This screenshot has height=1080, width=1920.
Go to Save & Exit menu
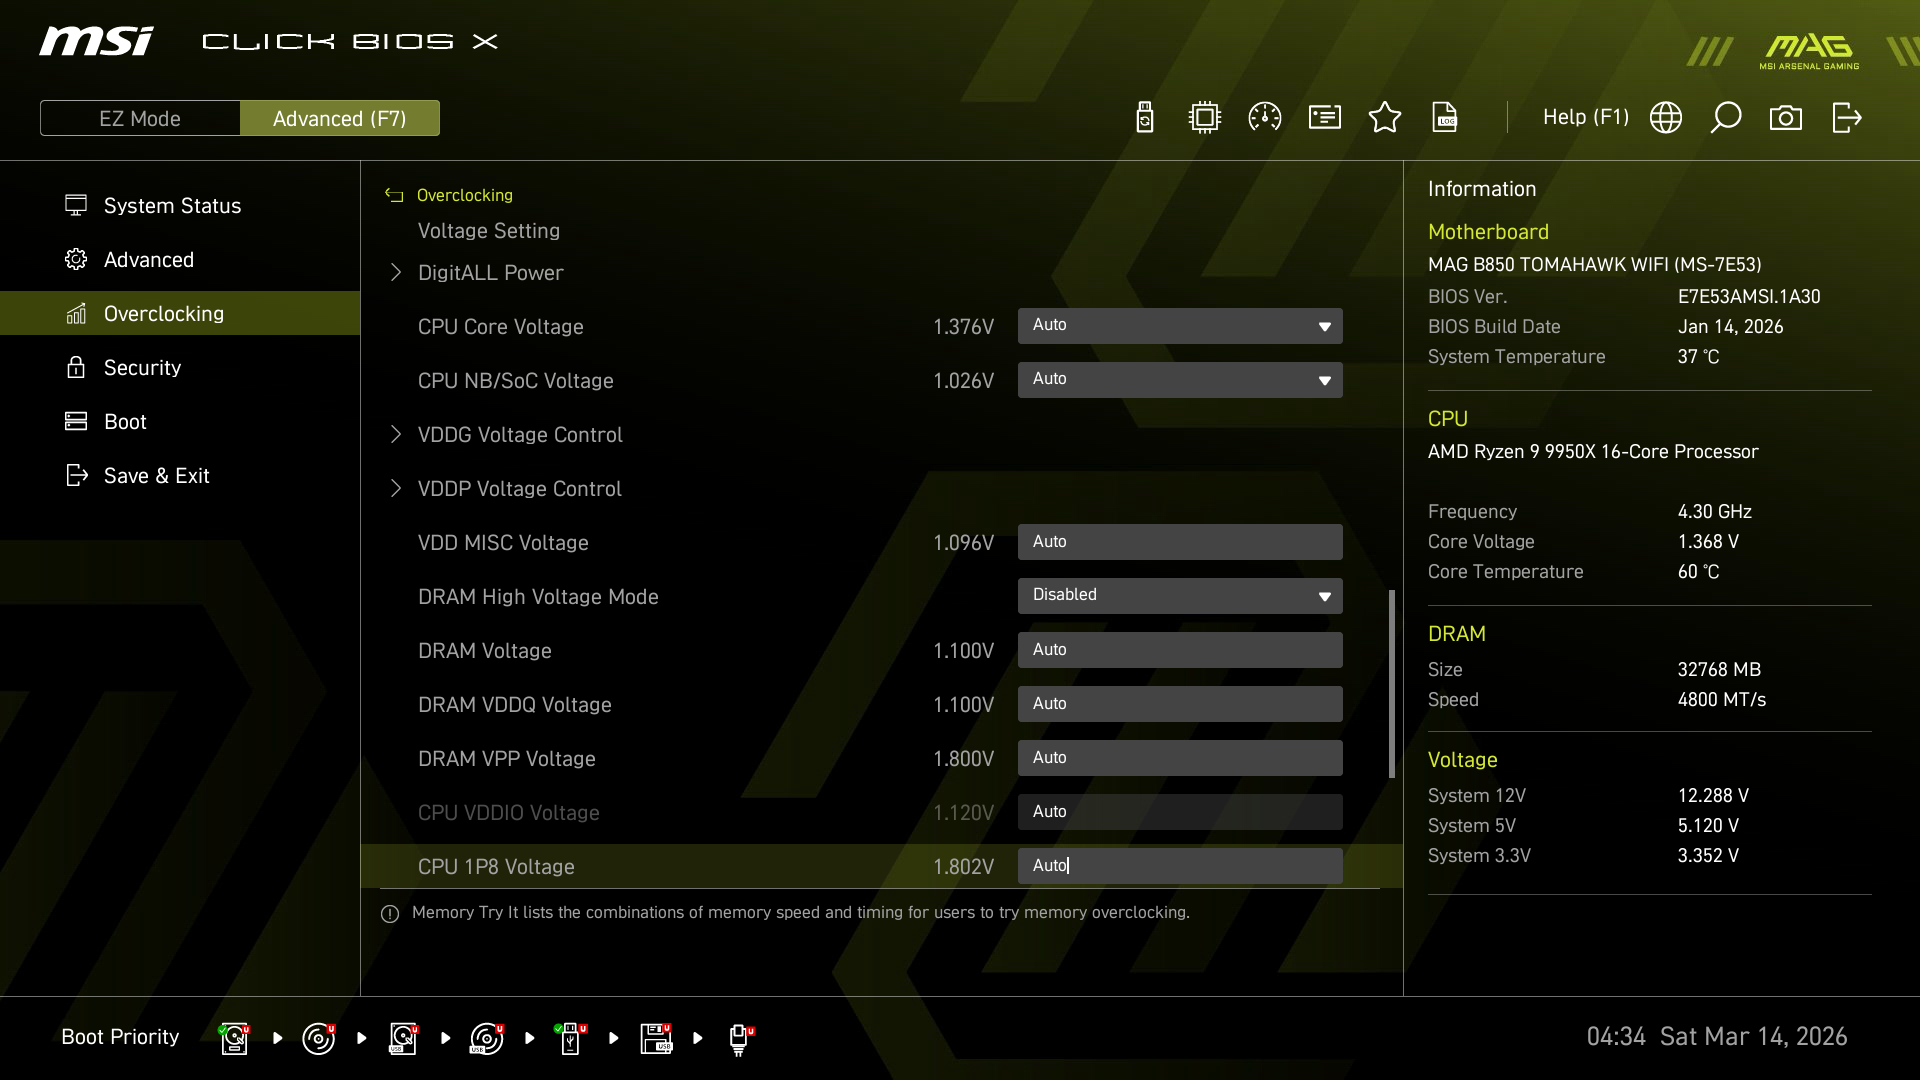coord(156,476)
